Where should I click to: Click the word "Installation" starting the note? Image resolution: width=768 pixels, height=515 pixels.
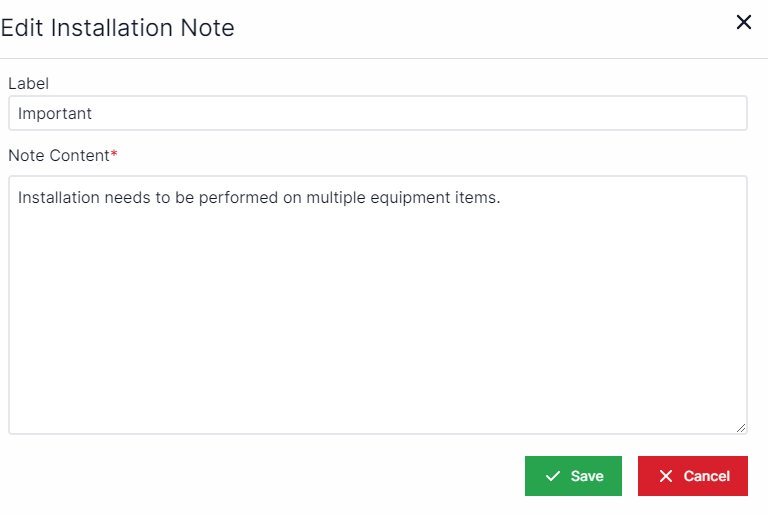point(59,197)
